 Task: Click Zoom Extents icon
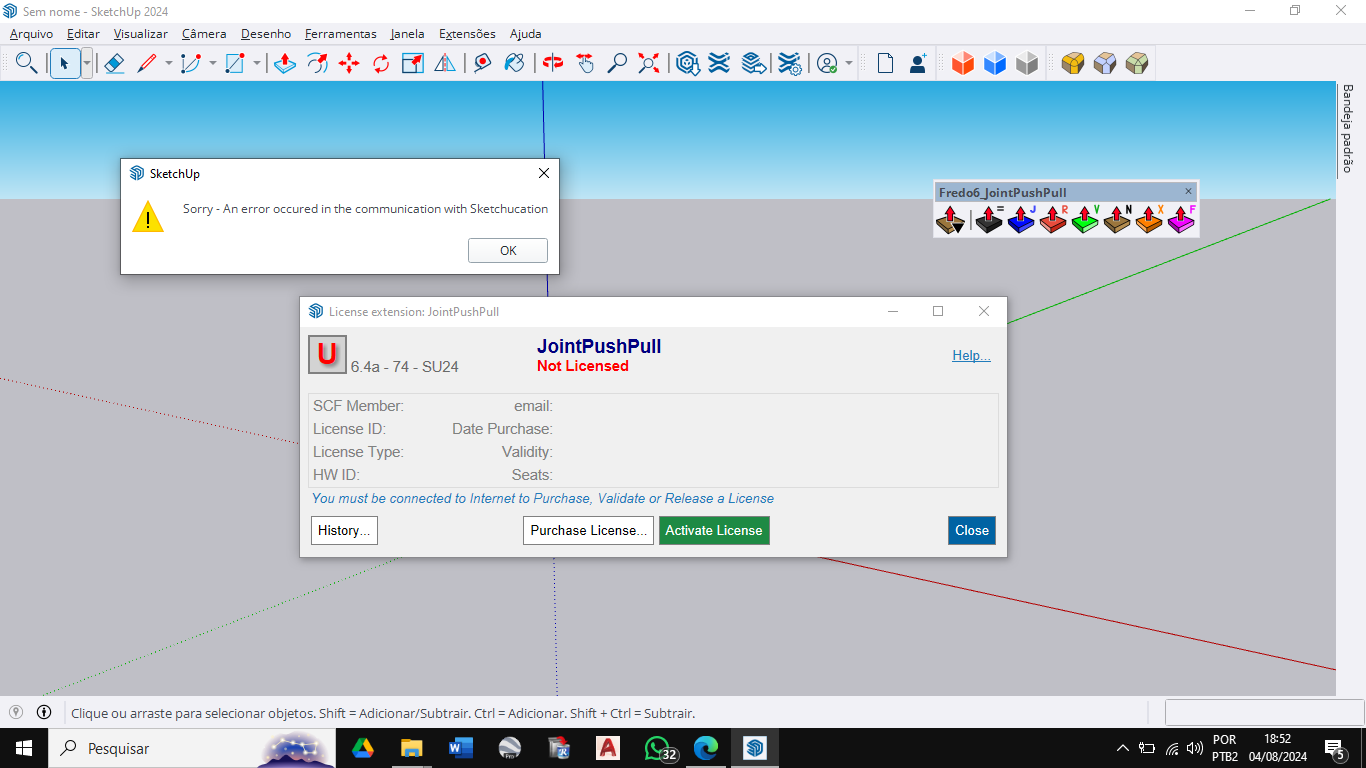coord(649,63)
